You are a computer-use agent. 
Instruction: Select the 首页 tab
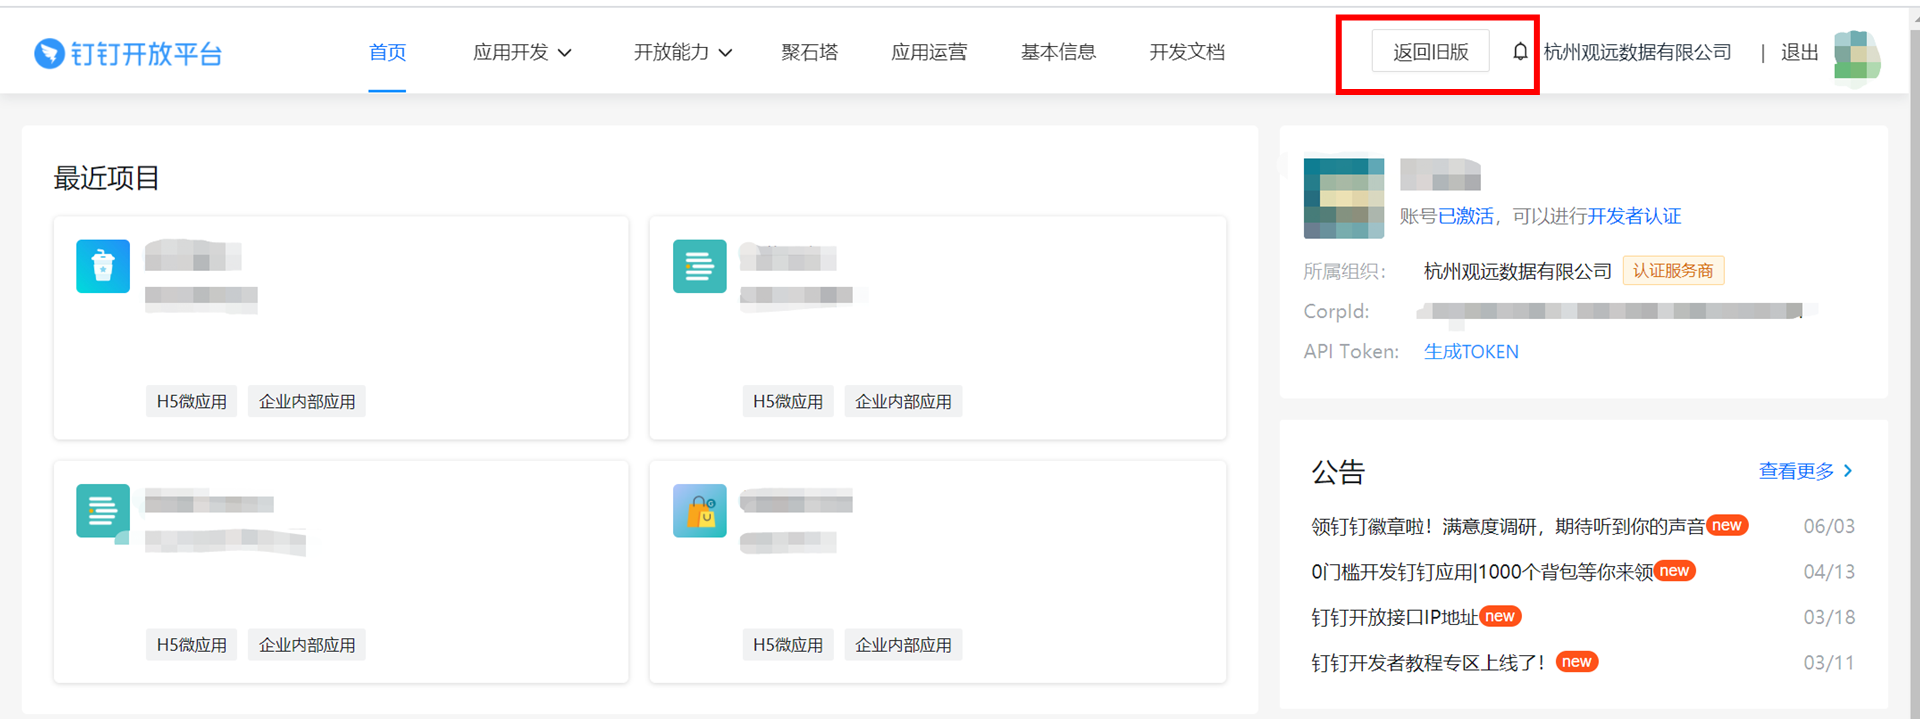click(x=387, y=52)
